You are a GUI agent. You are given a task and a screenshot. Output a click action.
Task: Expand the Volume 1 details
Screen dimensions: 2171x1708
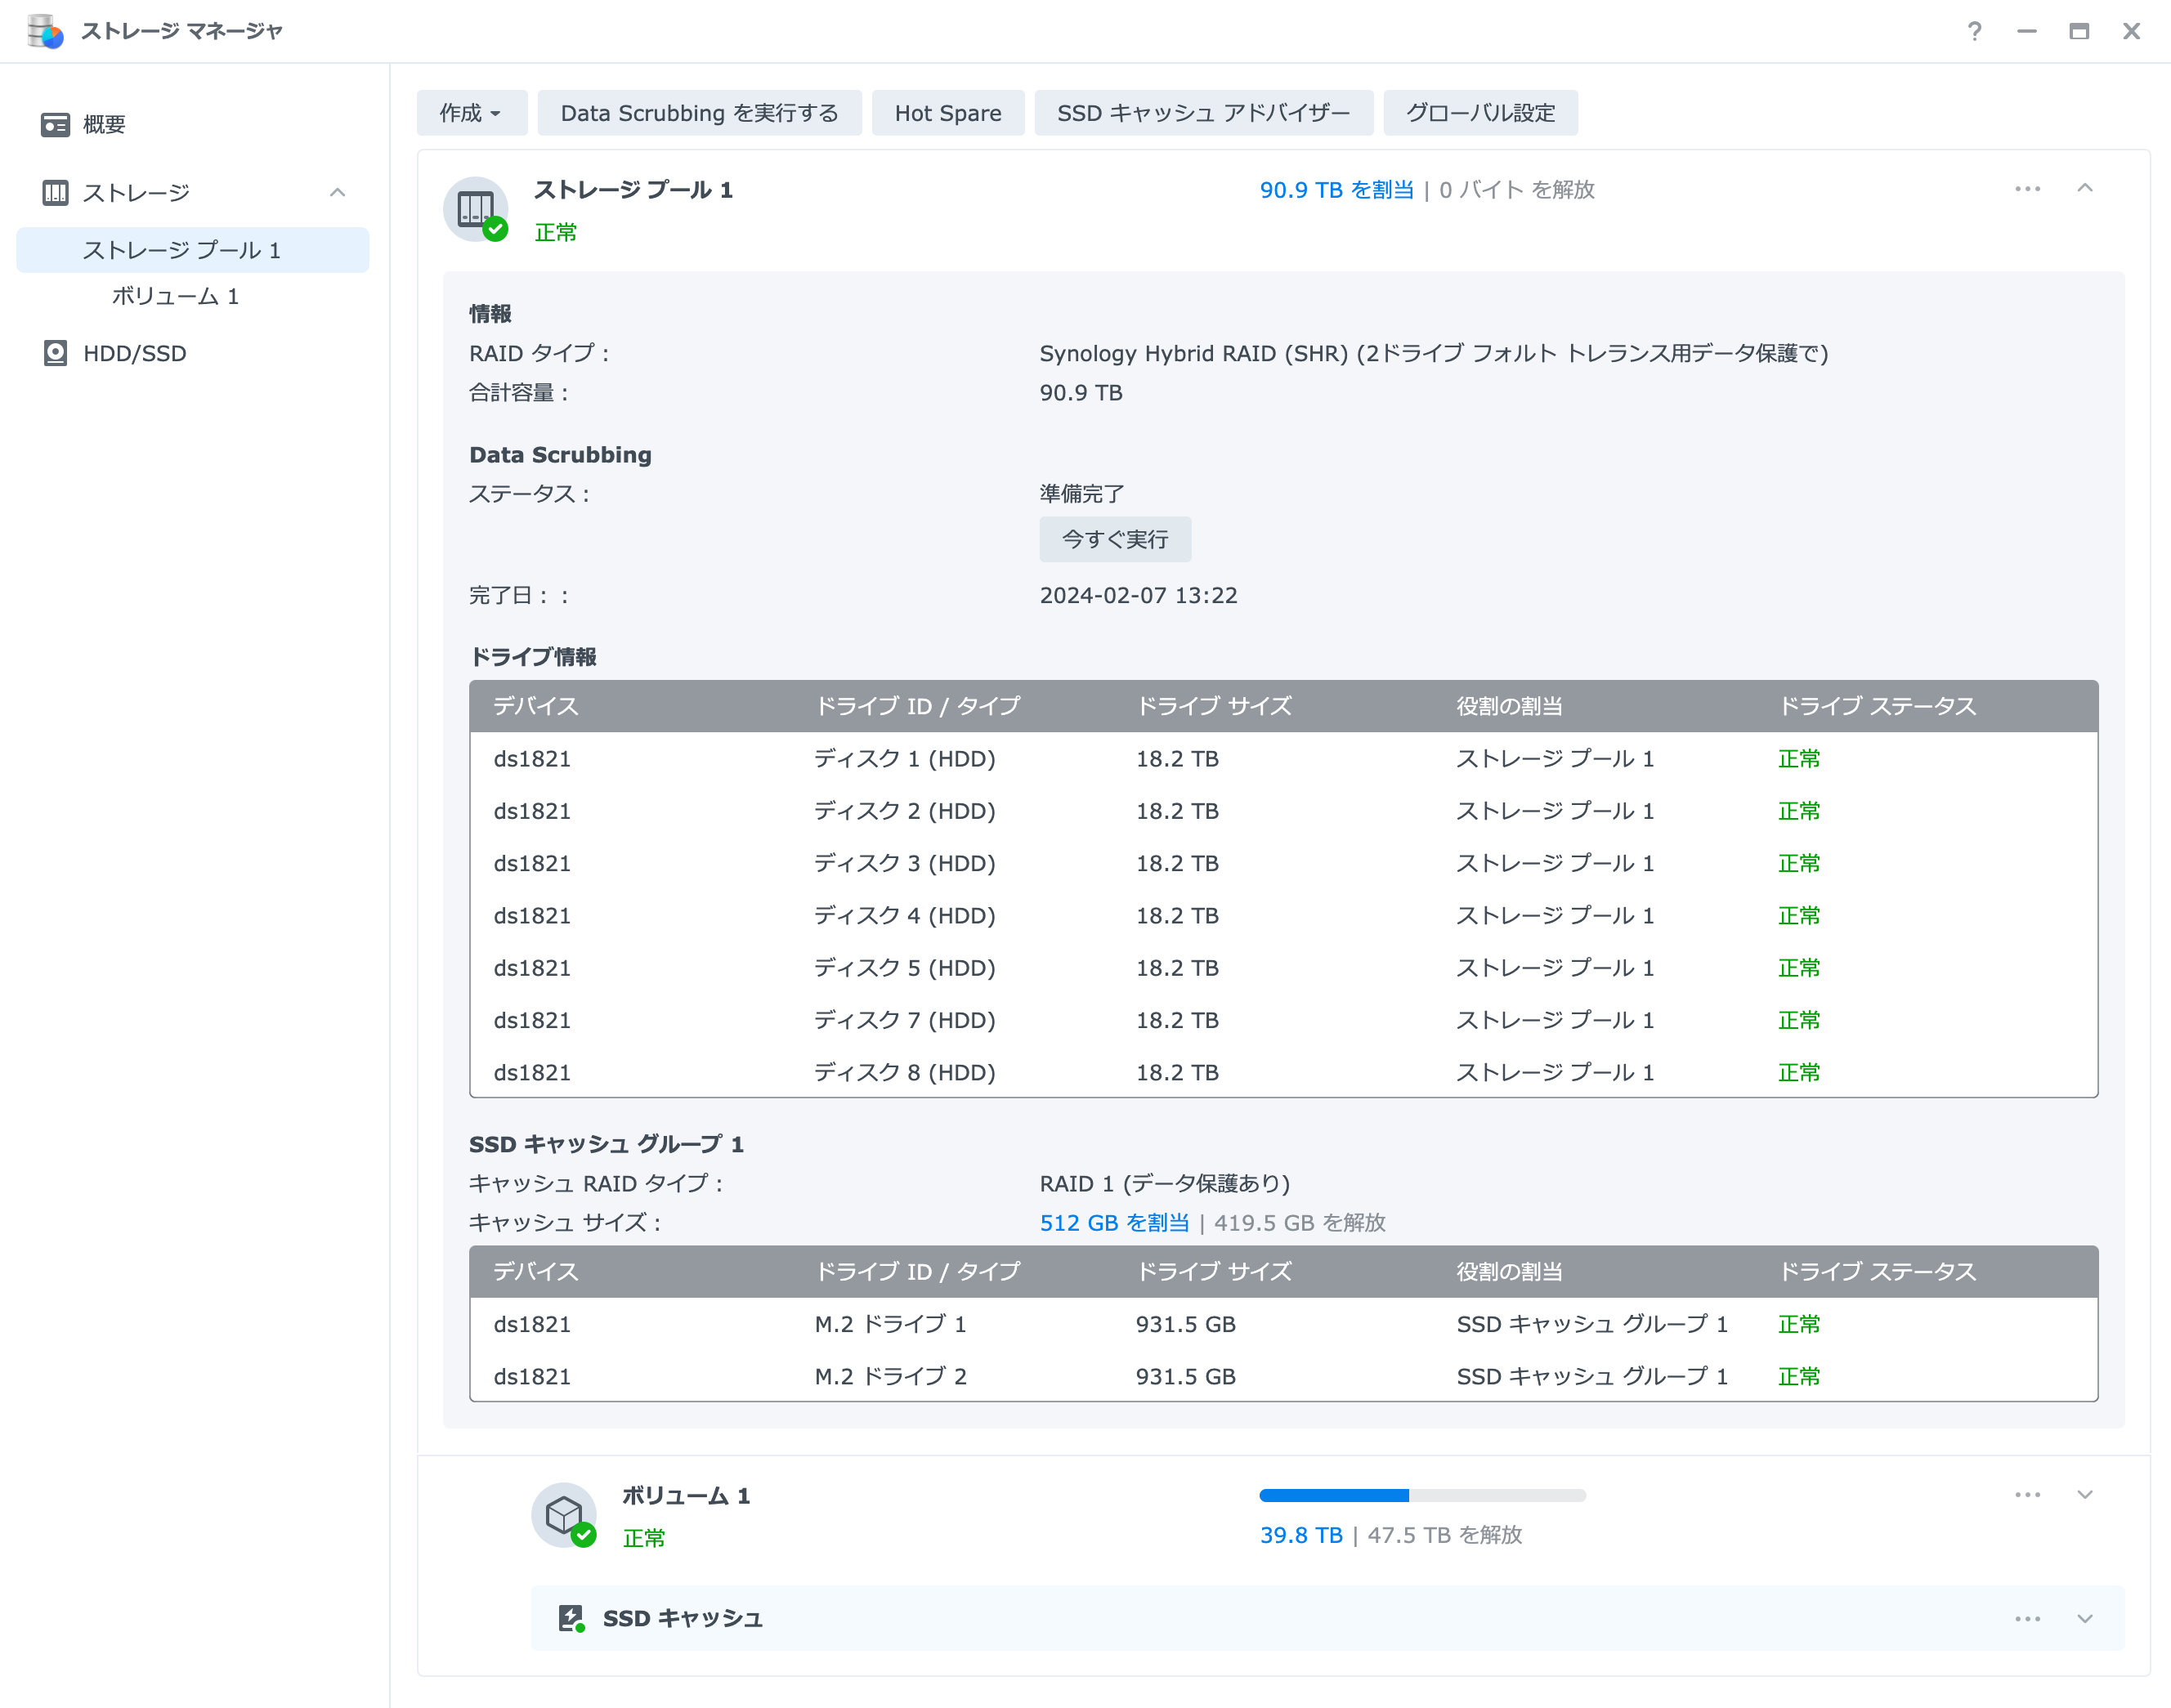(2085, 1494)
